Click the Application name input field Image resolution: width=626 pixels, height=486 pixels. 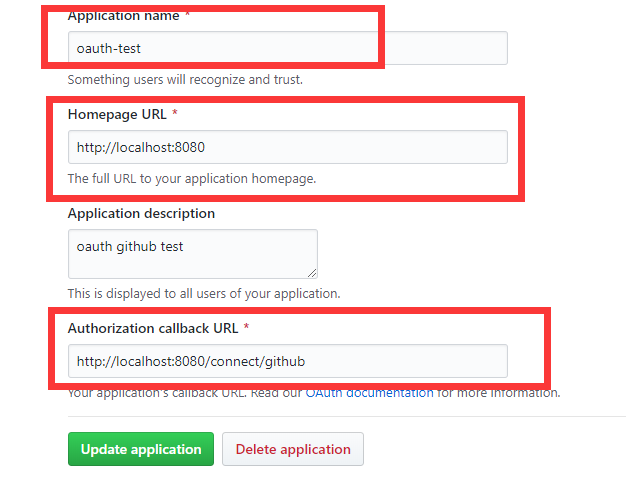point(287,48)
